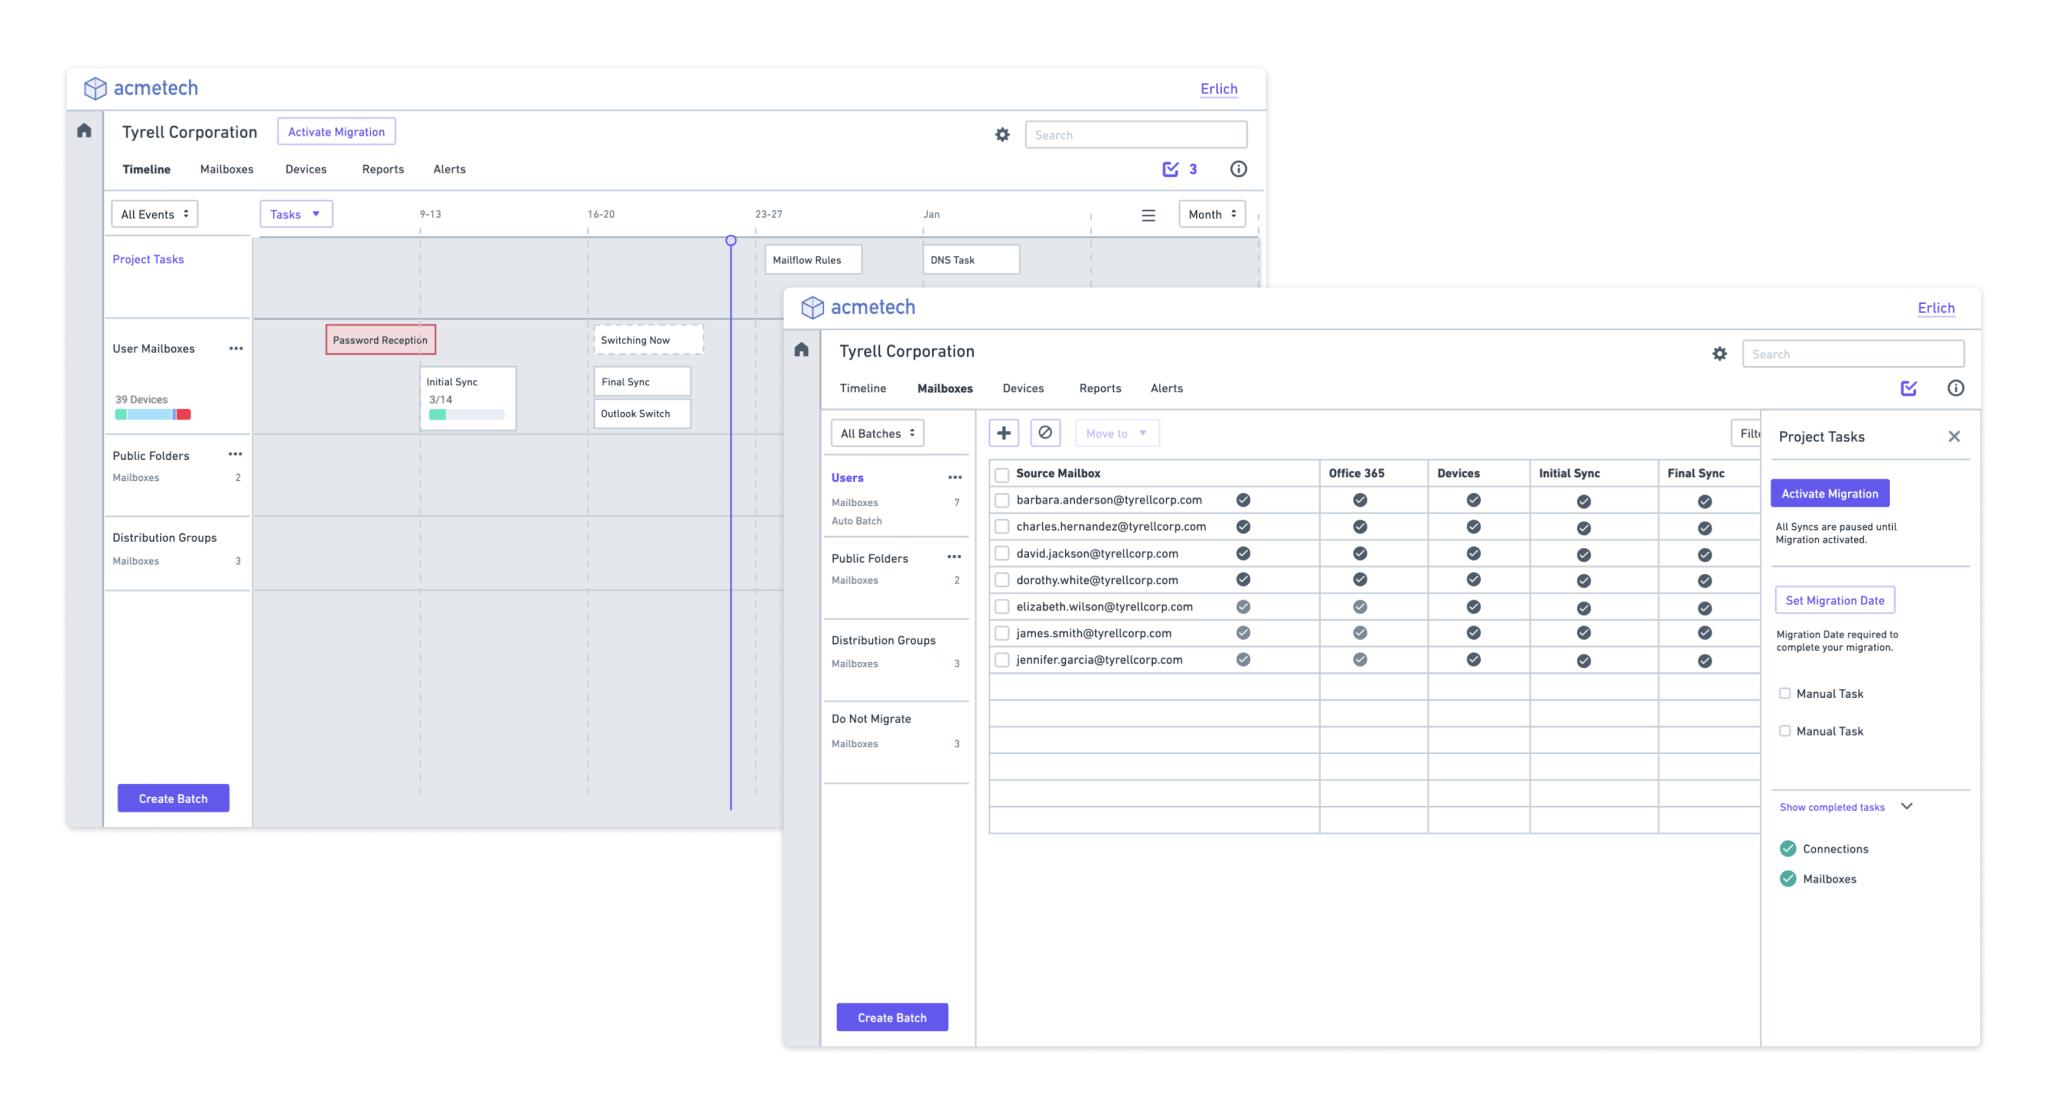Viewport: 2048px width, 1112px height.
Task: Close the Project Tasks panel
Action: [x=1953, y=437]
